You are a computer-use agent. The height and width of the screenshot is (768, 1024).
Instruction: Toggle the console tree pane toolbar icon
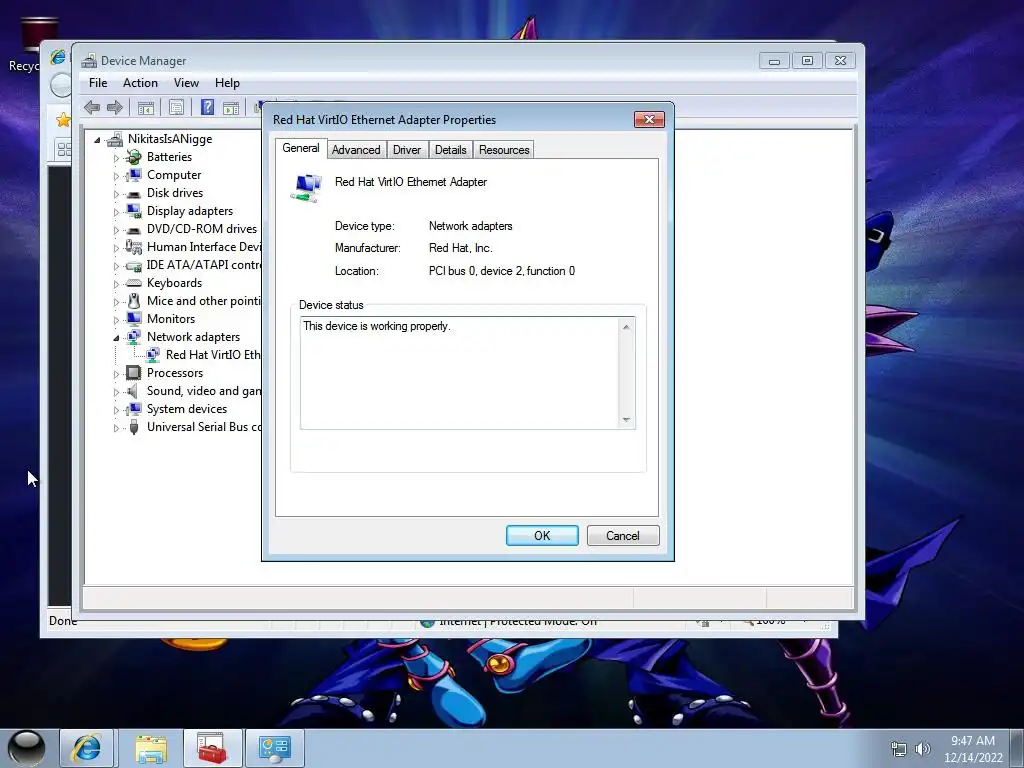146,108
